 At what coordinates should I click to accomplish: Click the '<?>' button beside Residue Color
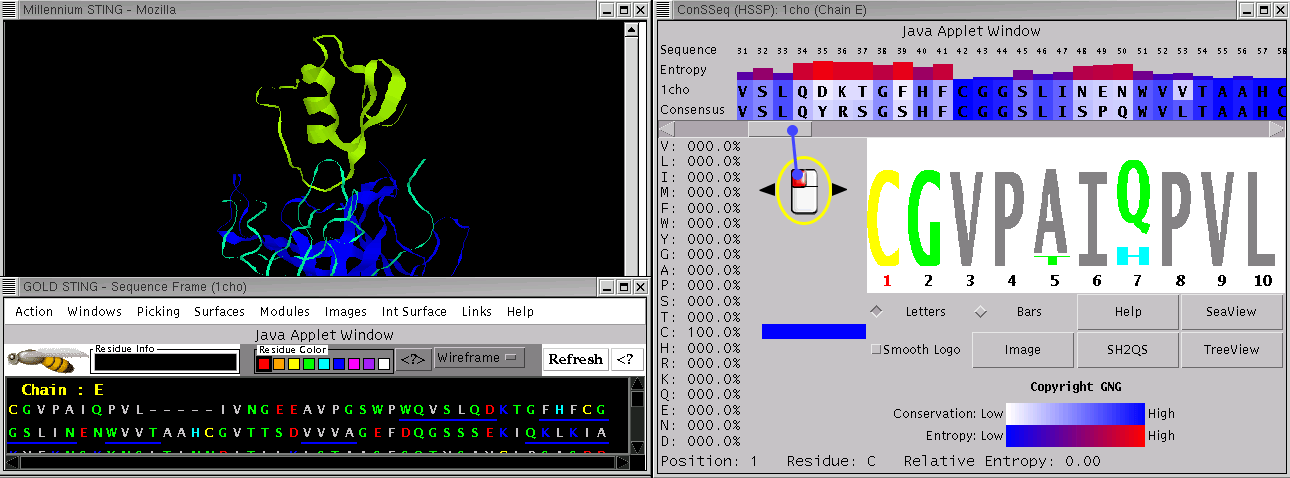tap(414, 358)
